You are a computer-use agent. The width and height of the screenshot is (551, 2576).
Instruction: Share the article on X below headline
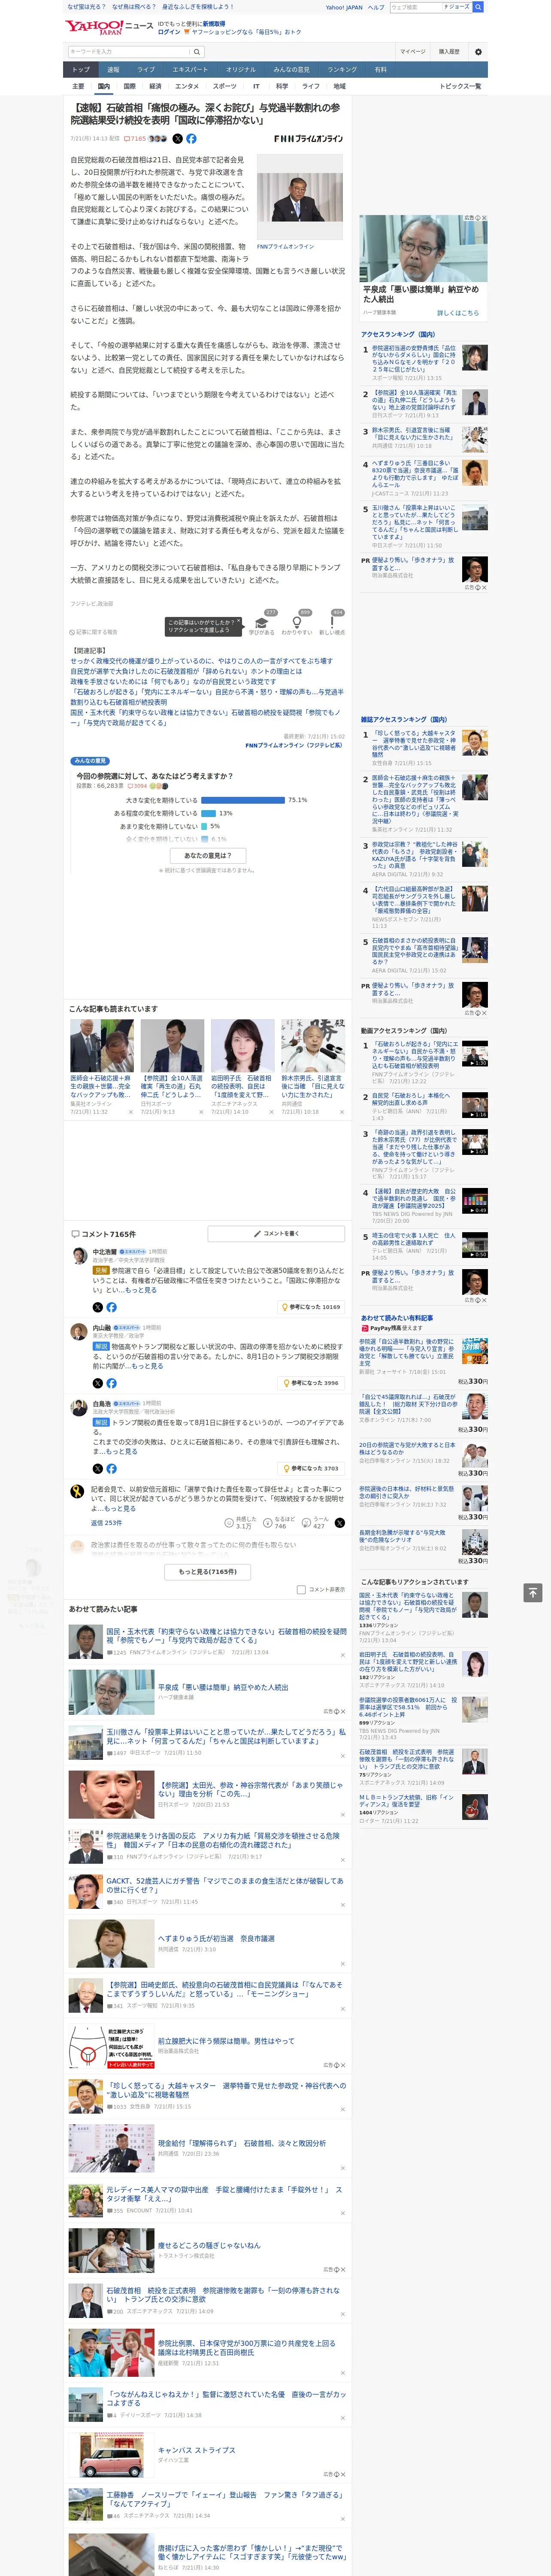(x=178, y=139)
